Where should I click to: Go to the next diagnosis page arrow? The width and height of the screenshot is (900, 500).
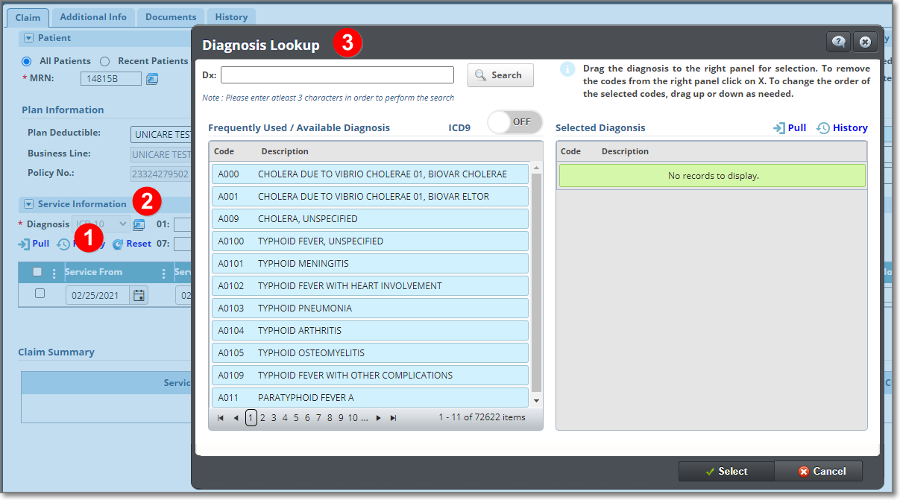click(x=378, y=418)
